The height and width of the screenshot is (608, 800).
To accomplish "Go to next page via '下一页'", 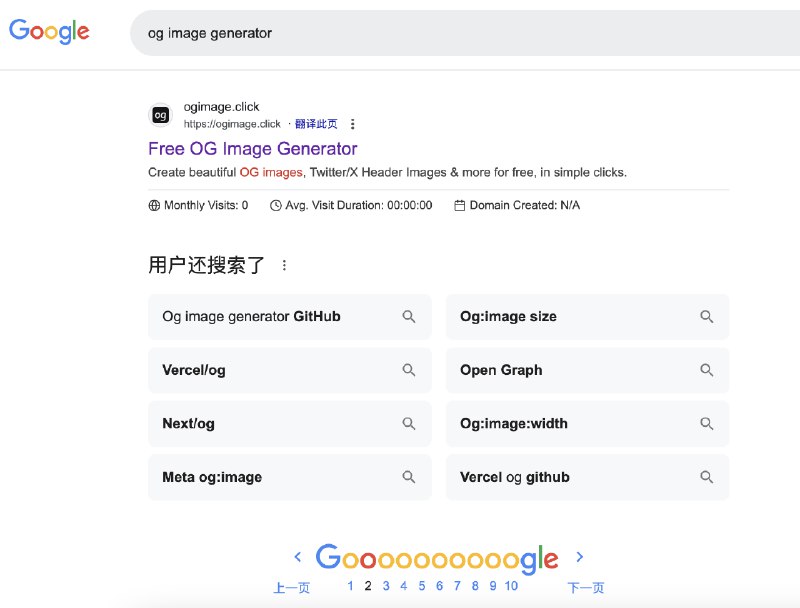I will click(x=586, y=588).
